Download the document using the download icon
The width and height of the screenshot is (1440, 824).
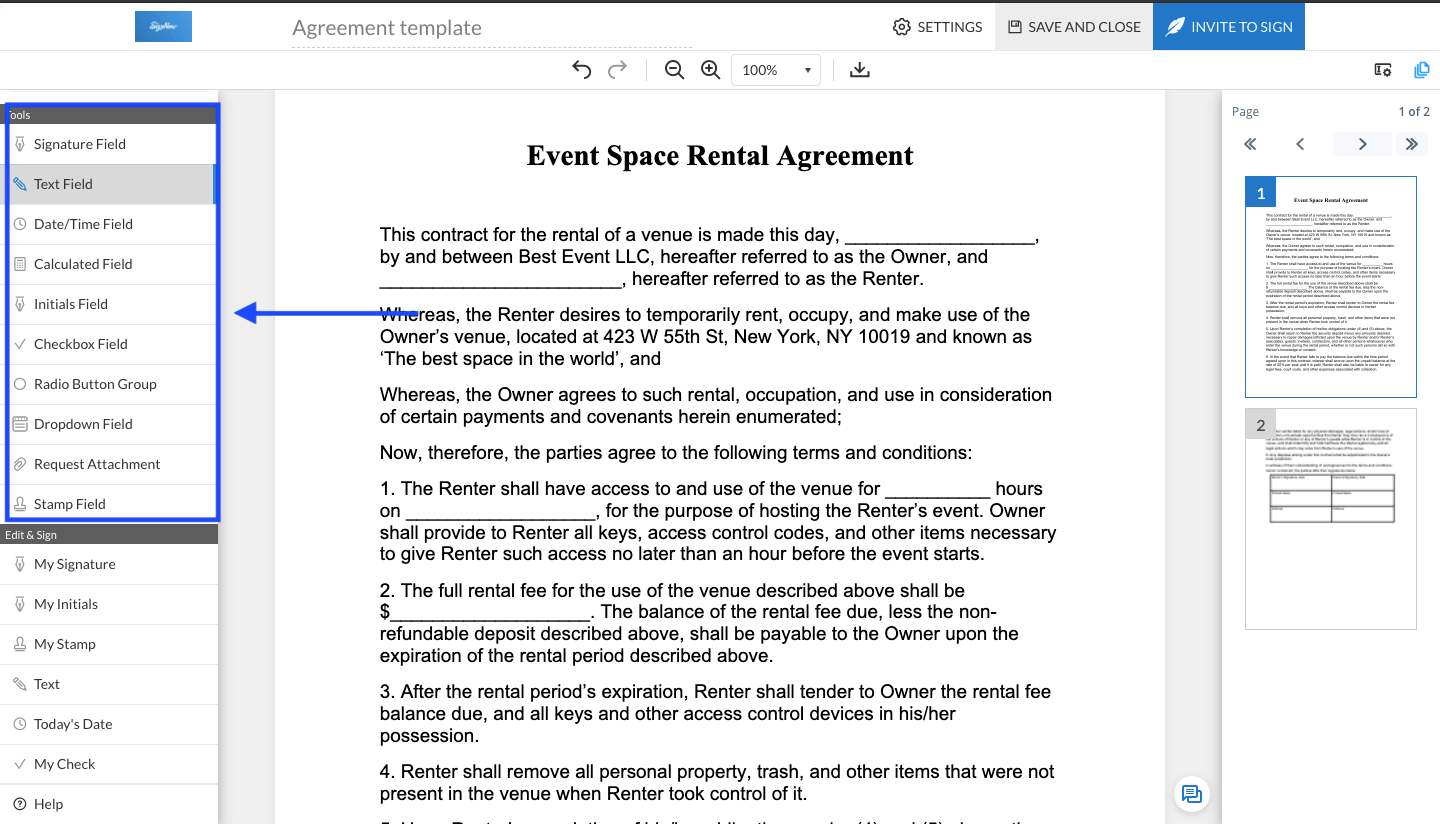tap(859, 70)
